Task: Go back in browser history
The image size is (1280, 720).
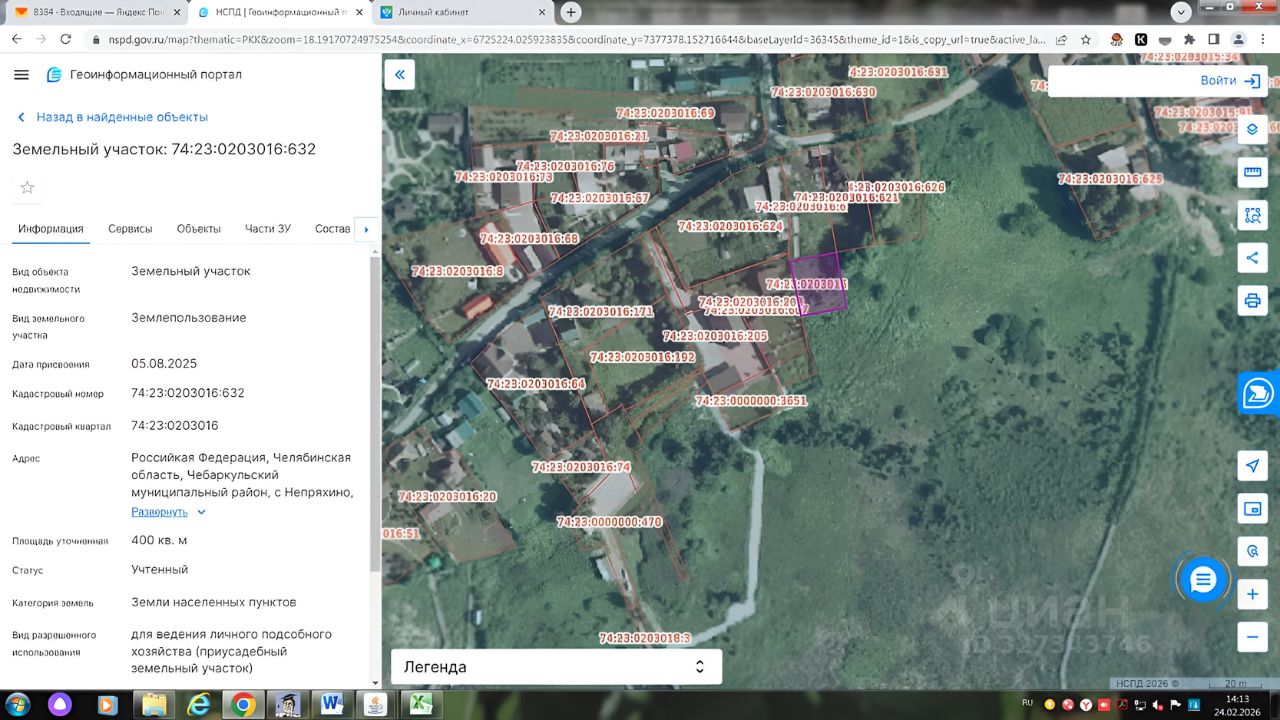Action: pos(16,39)
